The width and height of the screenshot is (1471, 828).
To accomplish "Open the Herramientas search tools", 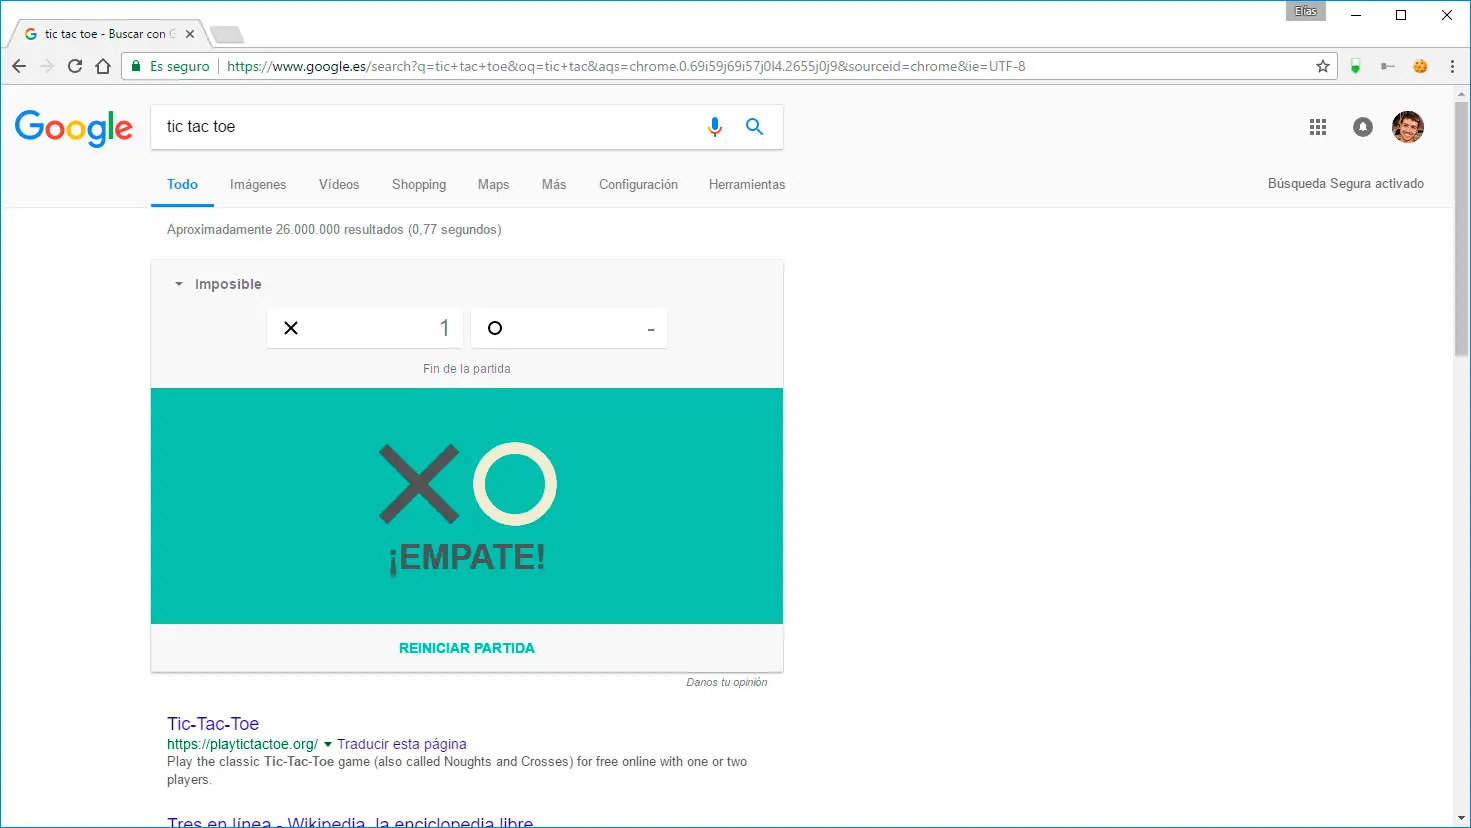I will [747, 184].
